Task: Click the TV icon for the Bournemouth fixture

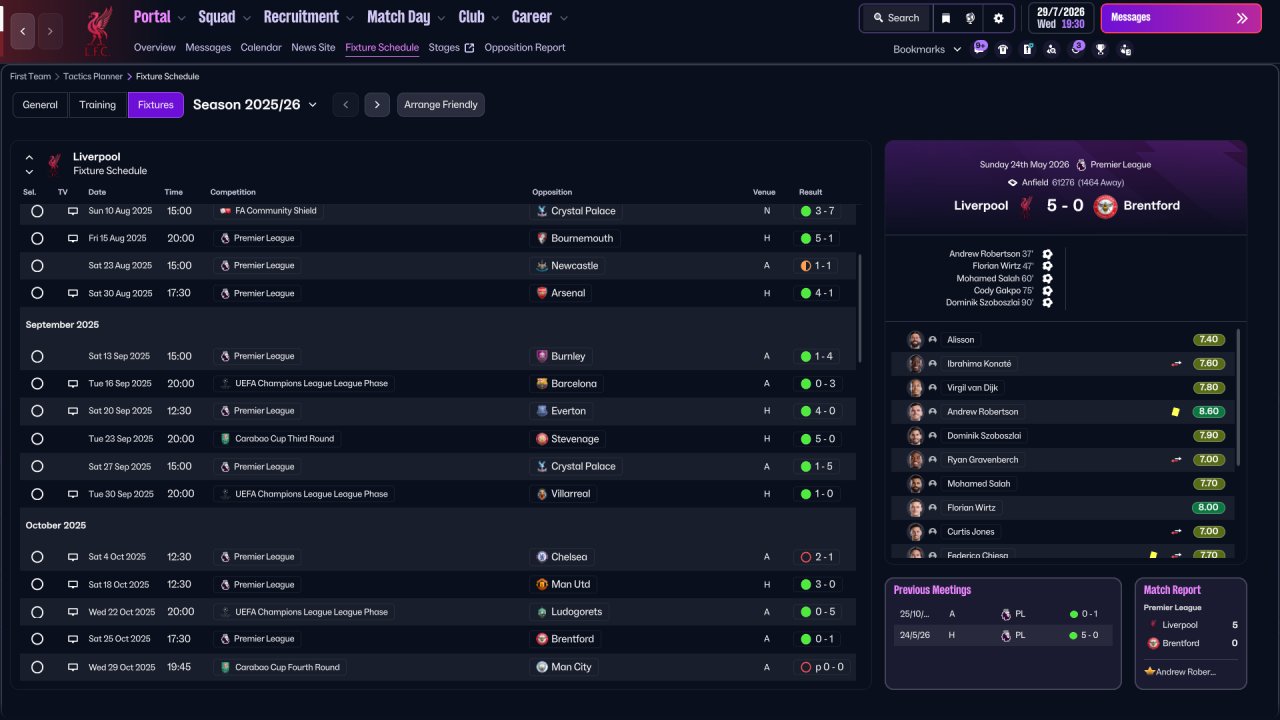Action: tap(73, 238)
